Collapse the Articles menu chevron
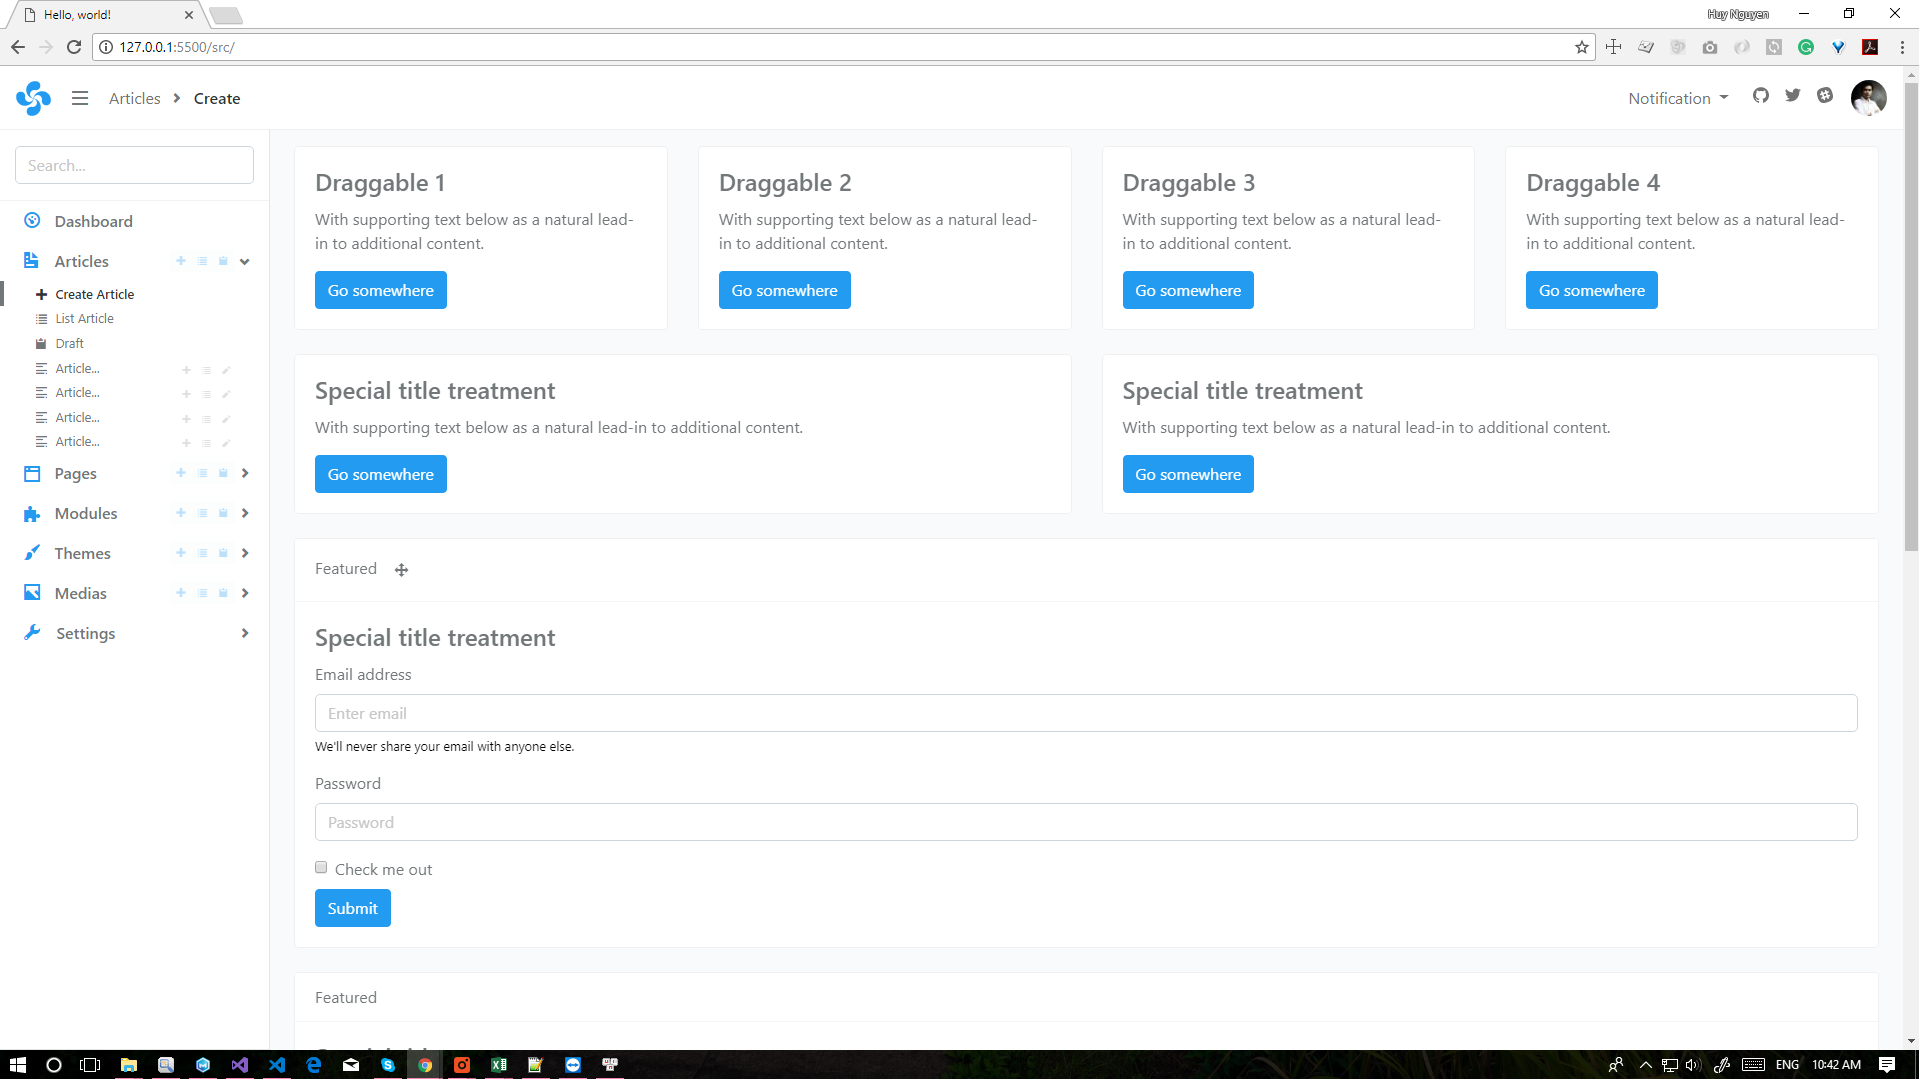Image resolution: width=1919 pixels, height=1079 pixels. tap(245, 261)
